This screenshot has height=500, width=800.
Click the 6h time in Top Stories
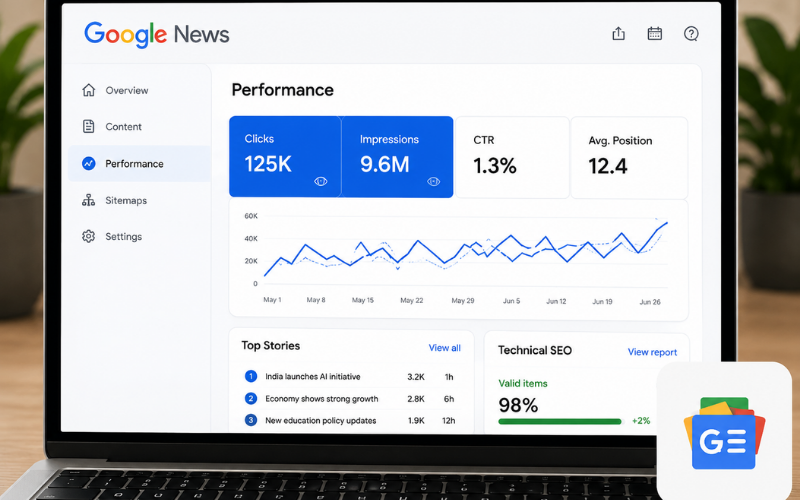pos(449,399)
